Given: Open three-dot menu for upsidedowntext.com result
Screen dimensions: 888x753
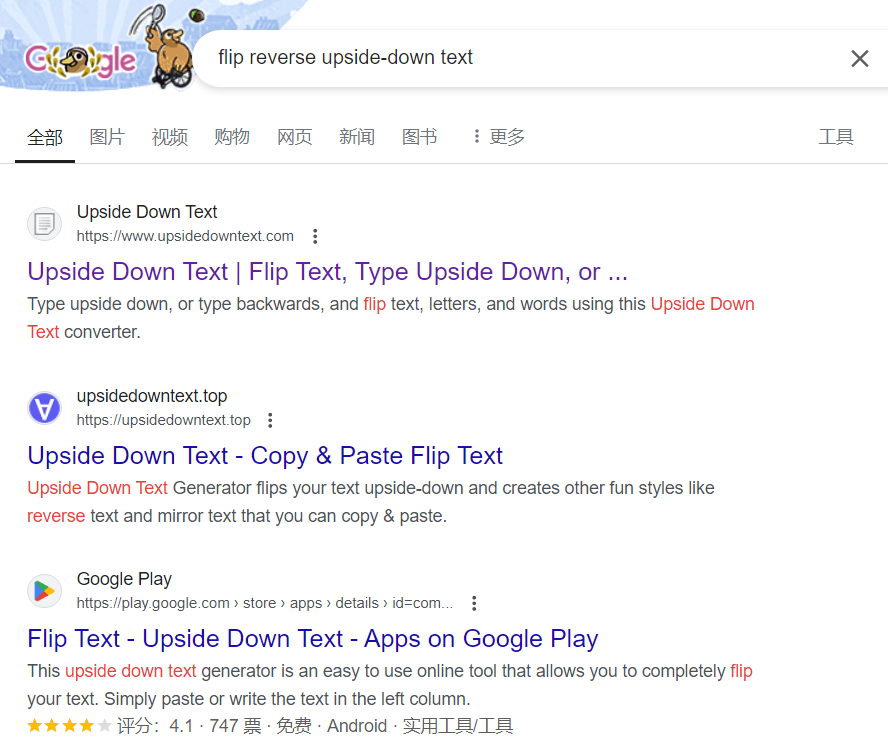Looking at the screenshot, I should (x=315, y=237).
